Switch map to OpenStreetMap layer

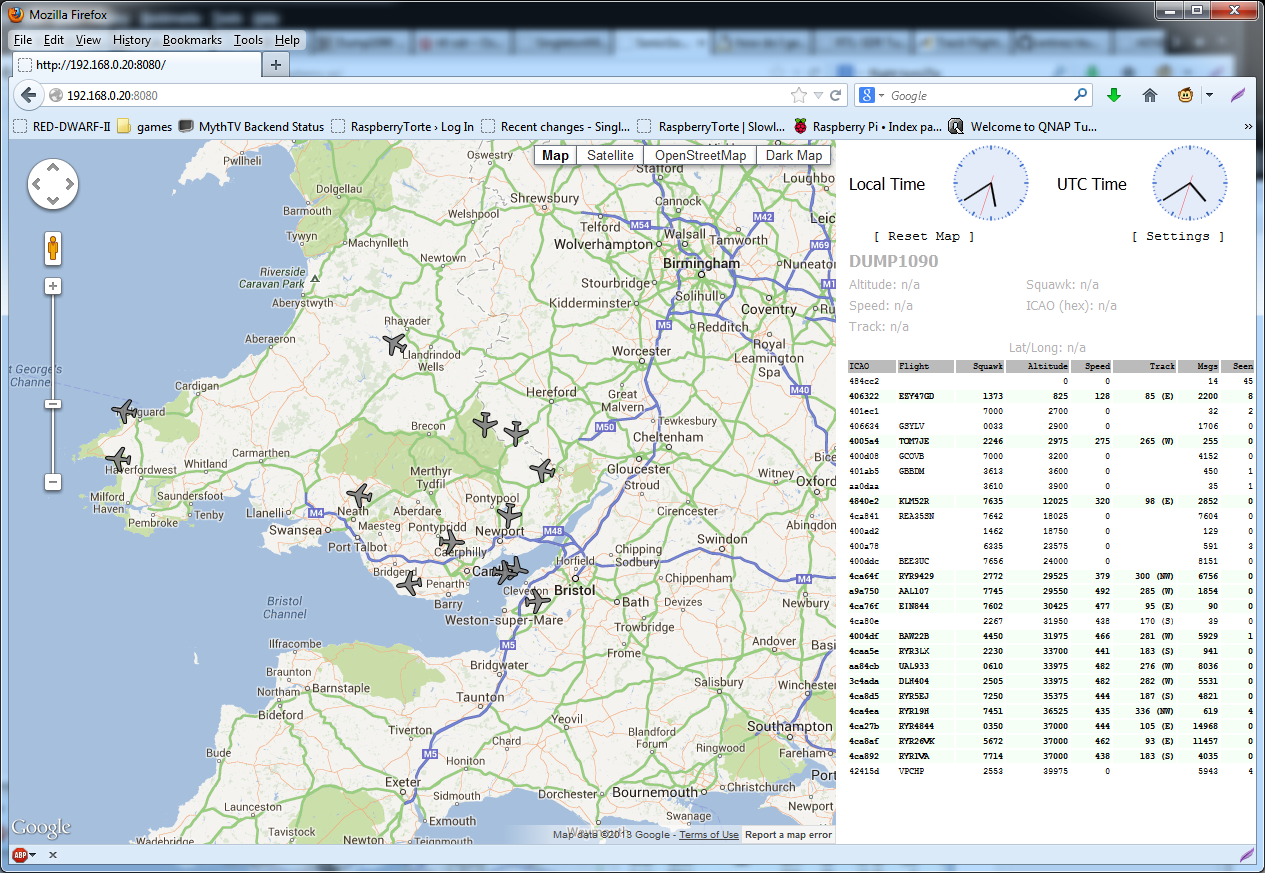click(x=700, y=155)
